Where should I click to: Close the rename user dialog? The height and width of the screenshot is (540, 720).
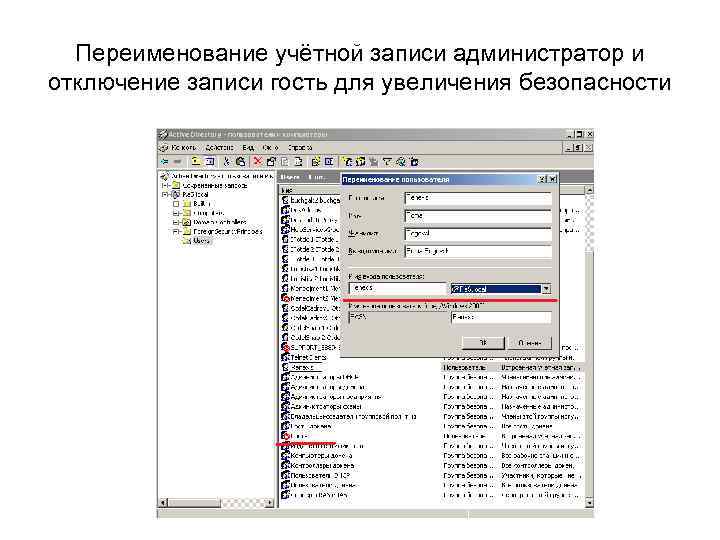click(x=553, y=180)
